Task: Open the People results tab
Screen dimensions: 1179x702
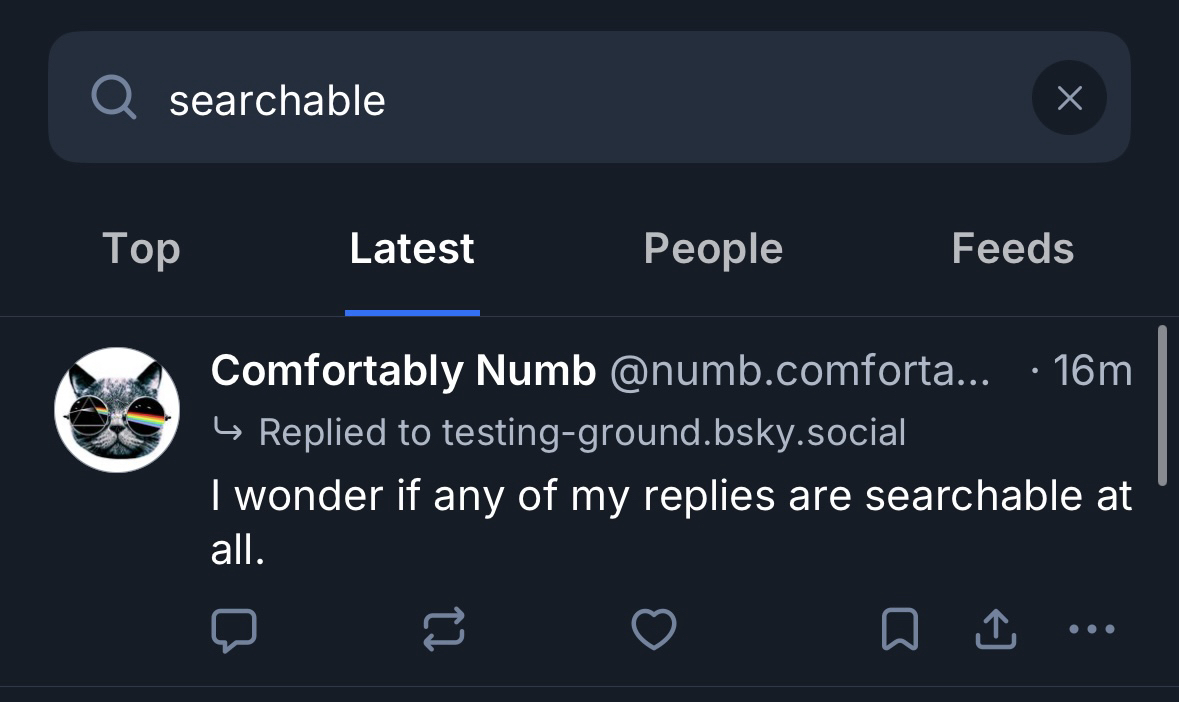Action: point(713,248)
